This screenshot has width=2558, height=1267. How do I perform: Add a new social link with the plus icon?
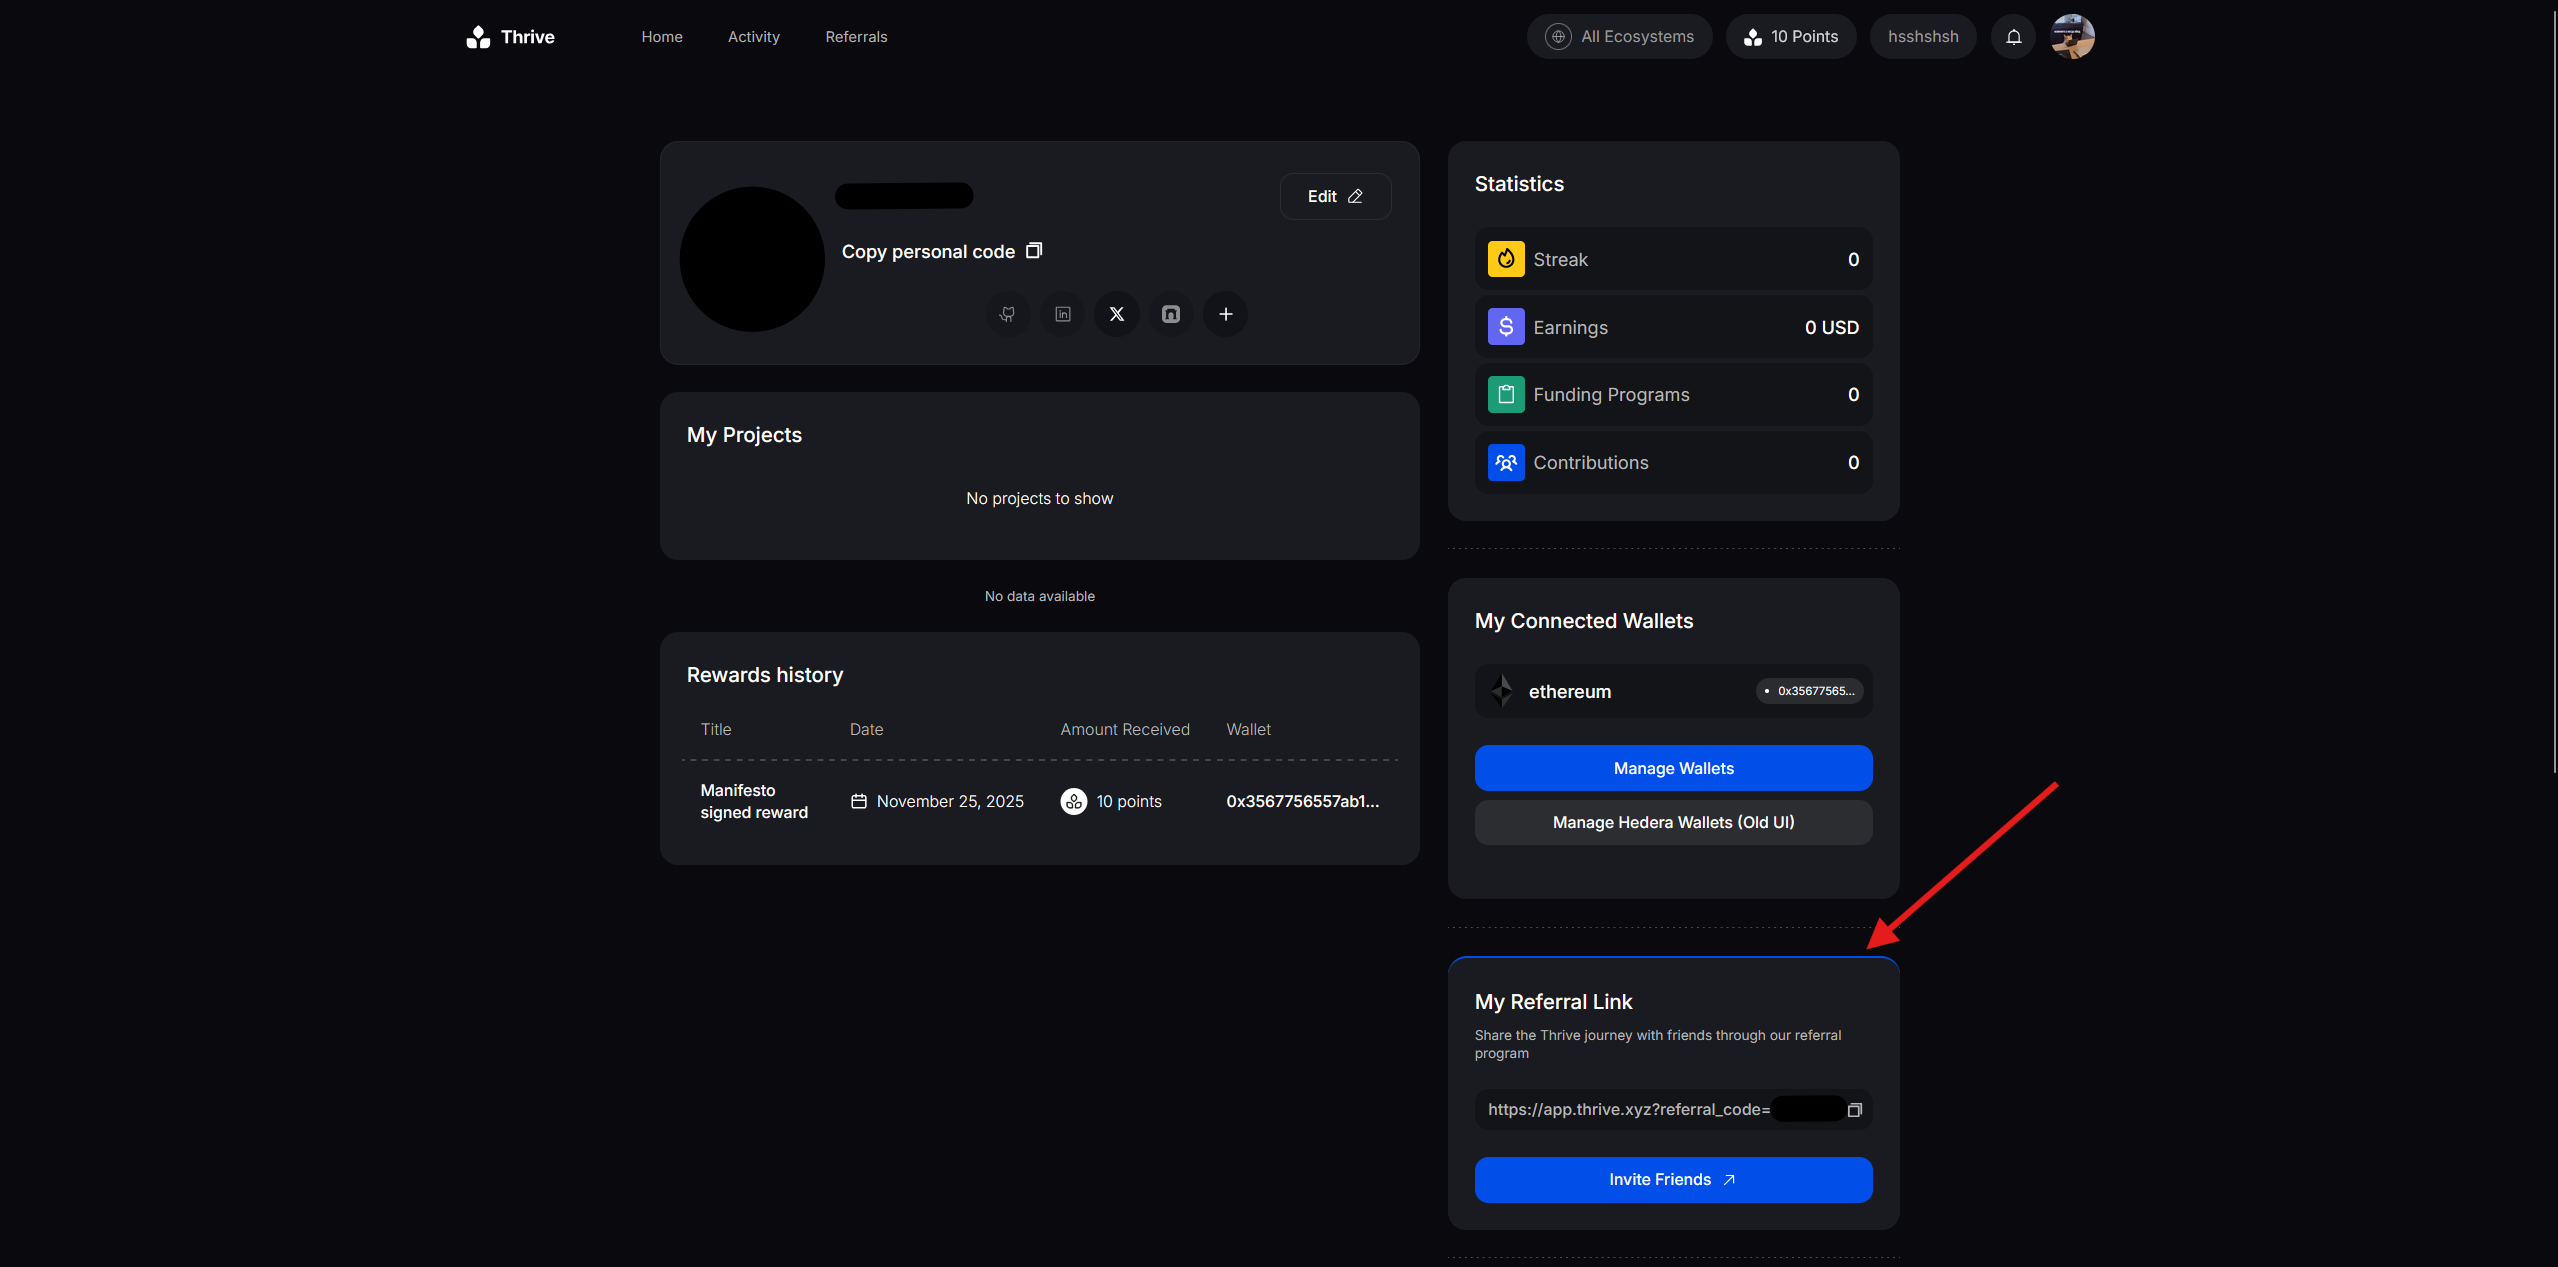1226,314
